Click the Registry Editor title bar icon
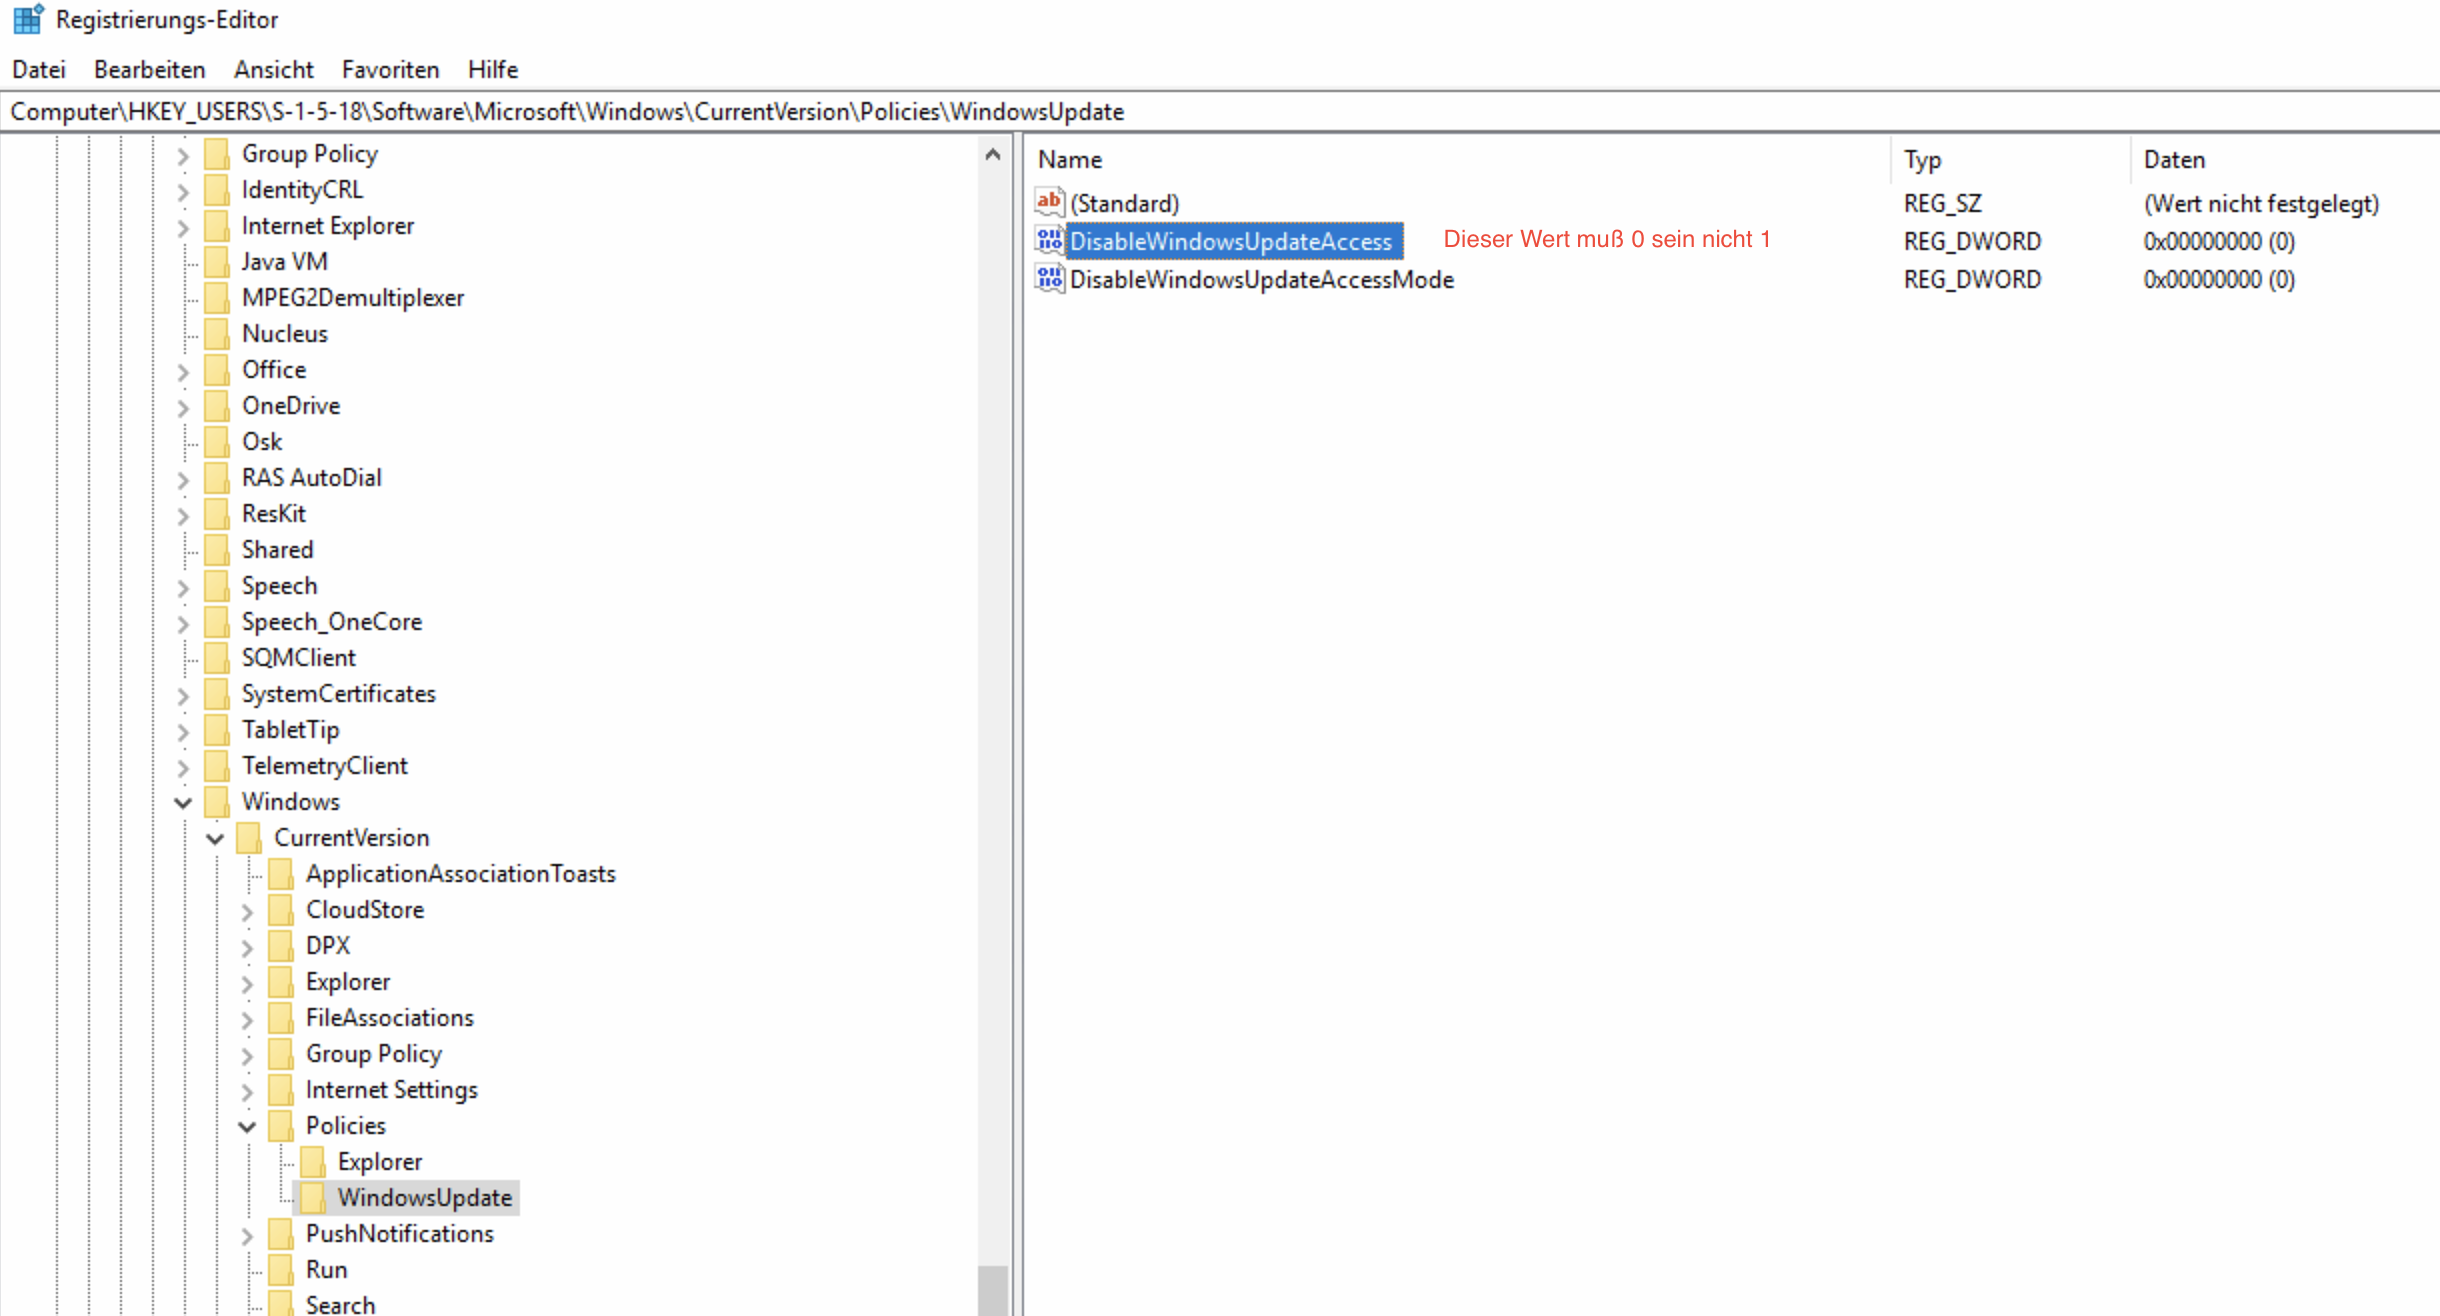Screen dimensions: 2440x1316 [28, 19]
